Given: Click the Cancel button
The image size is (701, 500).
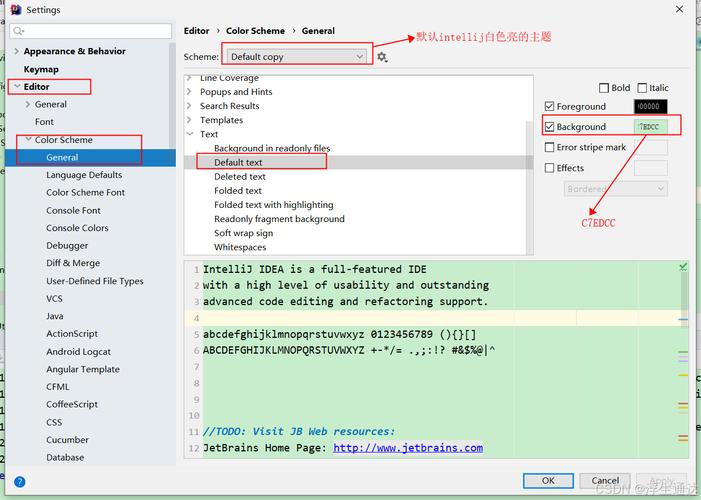Looking at the screenshot, I should pos(605,481).
